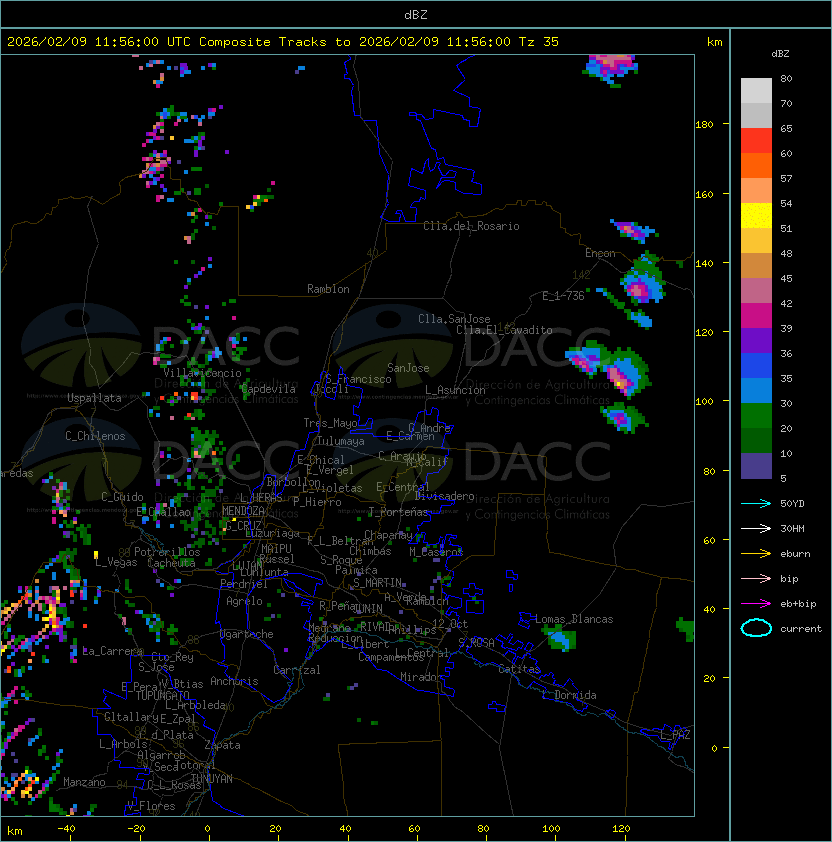832x842 pixels.
Task: Click the '160' tick on the vertical km axis
Action: [704, 194]
